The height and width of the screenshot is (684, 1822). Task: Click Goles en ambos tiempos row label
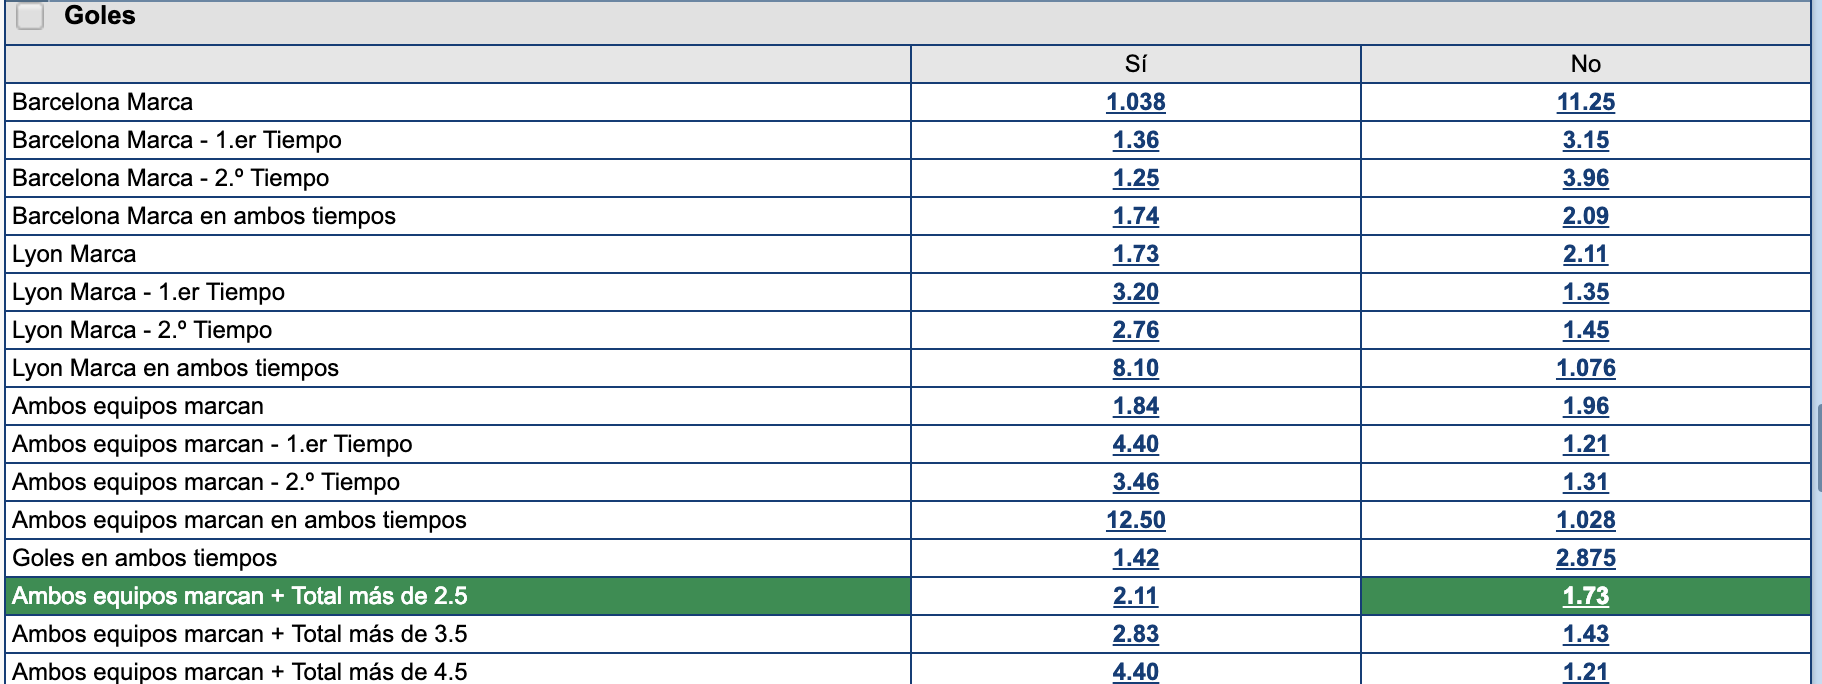pyautogui.click(x=144, y=558)
